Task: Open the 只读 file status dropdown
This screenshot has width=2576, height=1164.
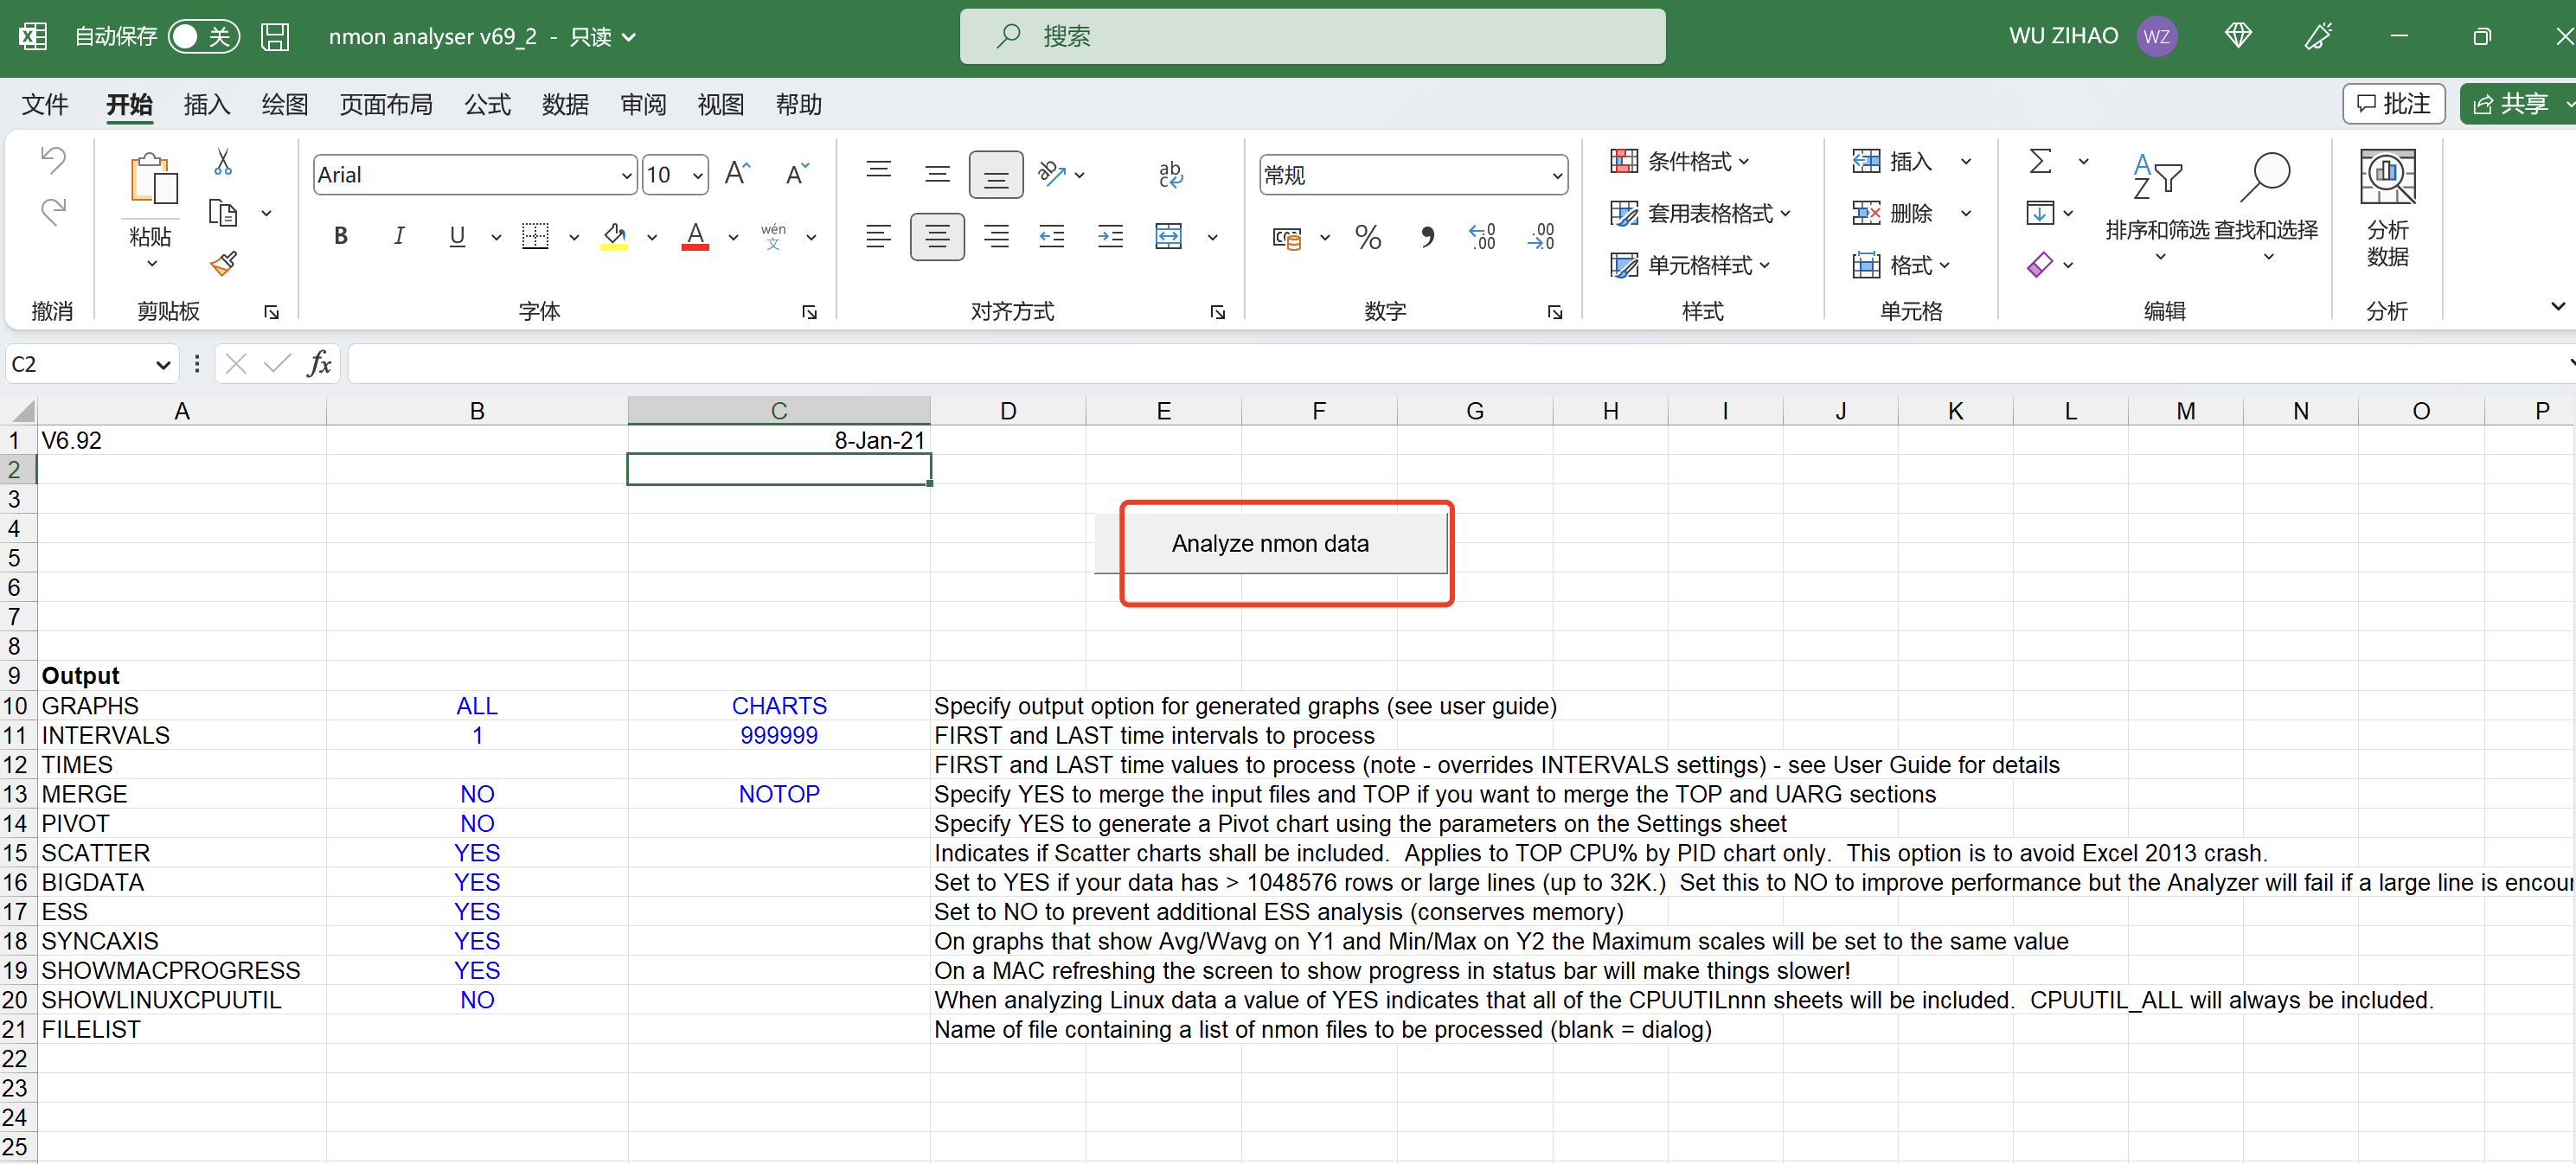Action: click(x=602, y=37)
